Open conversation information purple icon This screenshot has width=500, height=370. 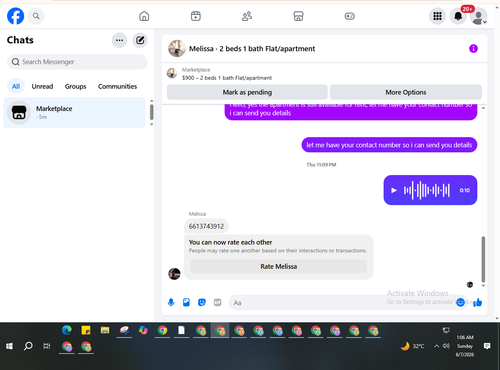click(473, 49)
